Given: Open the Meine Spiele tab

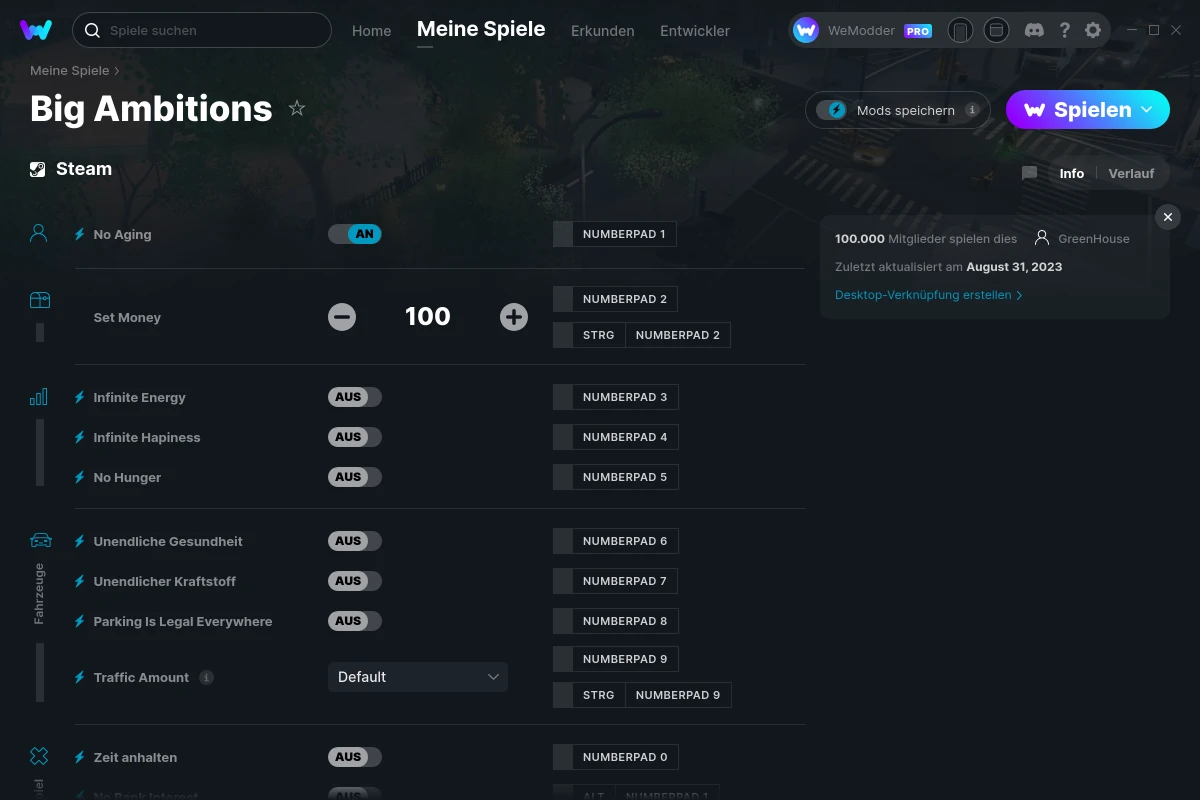Looking at the screenshot, I should pyautogui.click(x=481, y=29).
